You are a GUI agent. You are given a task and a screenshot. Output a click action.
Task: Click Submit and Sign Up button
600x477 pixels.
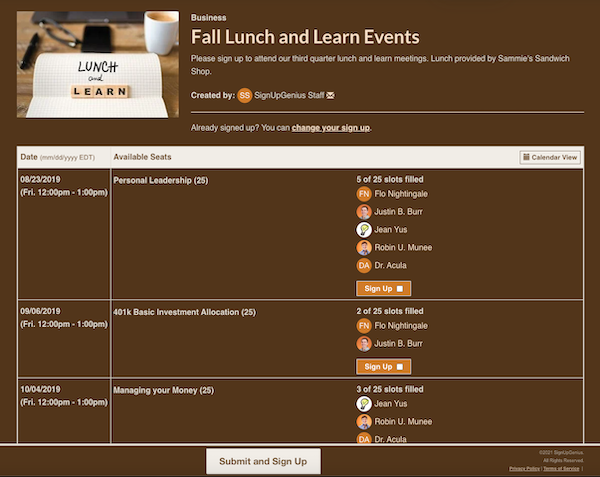(263, 461)
